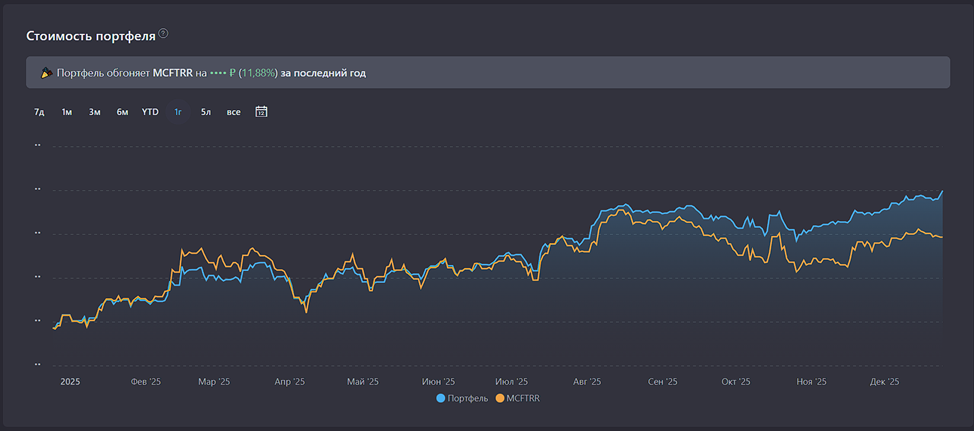This screenshot has width=974, height=431.
Task: Click the blue Портфель legend dot
Action: 441,398
